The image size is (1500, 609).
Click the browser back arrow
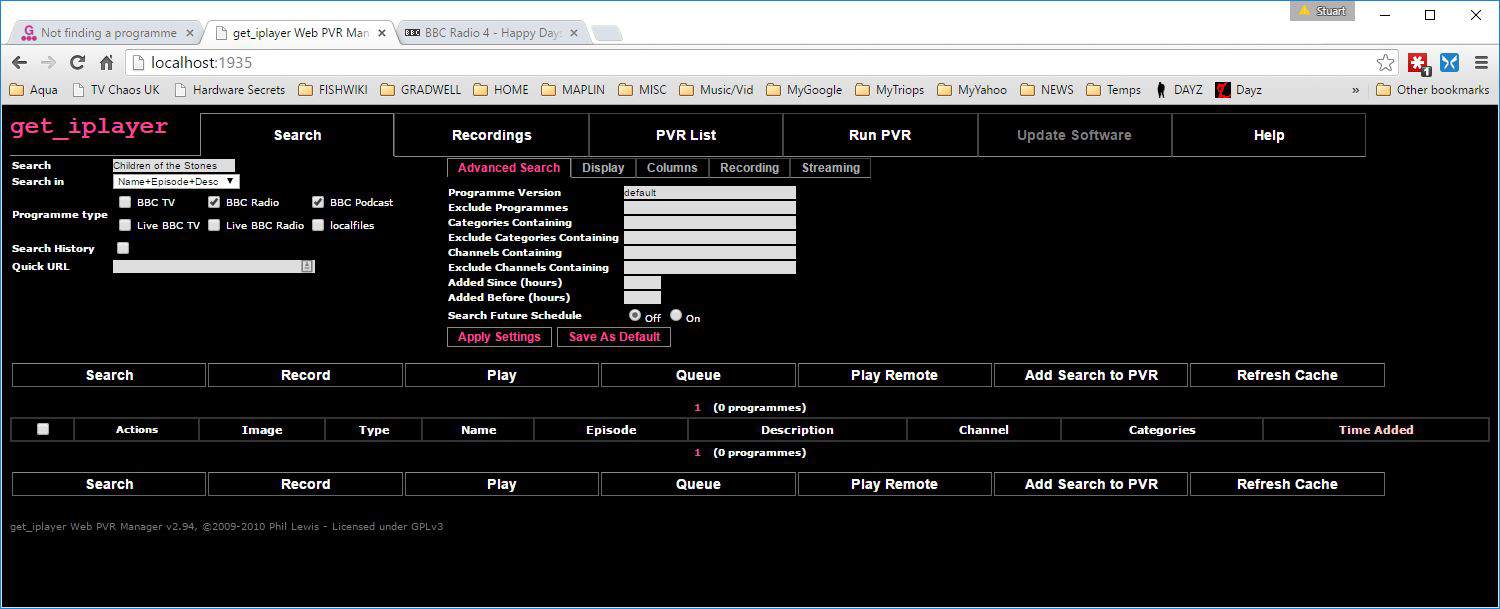click(20, 63)
